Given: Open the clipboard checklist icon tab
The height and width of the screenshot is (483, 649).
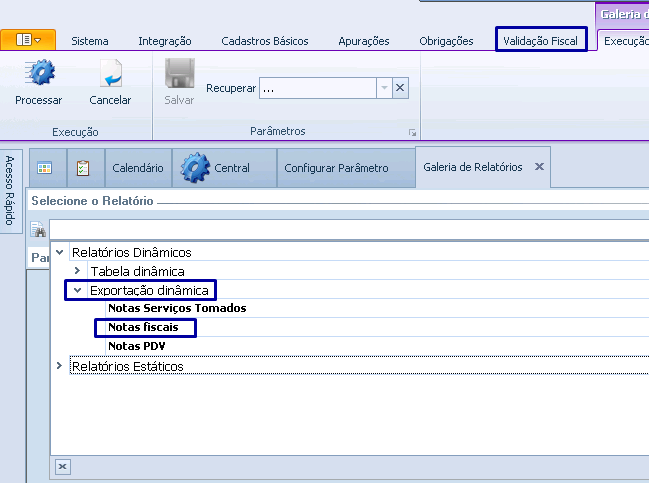Looking at the screenshot, I should point(83,168).
